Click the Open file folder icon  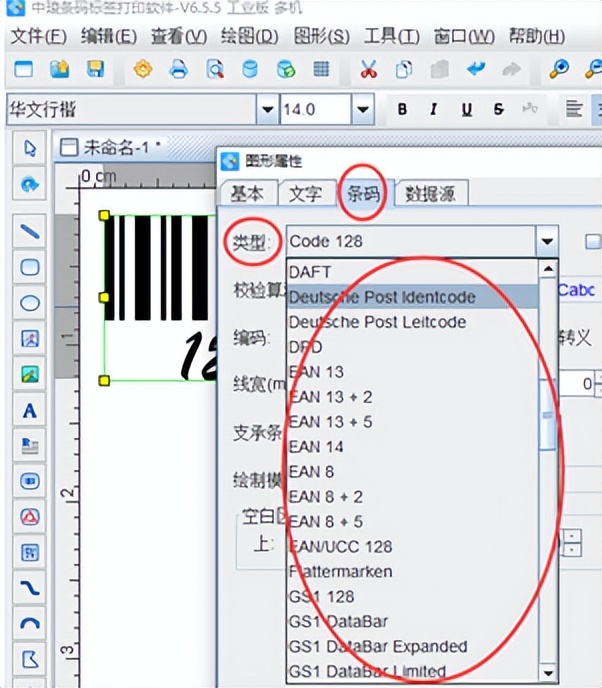(x=60, y=69)
